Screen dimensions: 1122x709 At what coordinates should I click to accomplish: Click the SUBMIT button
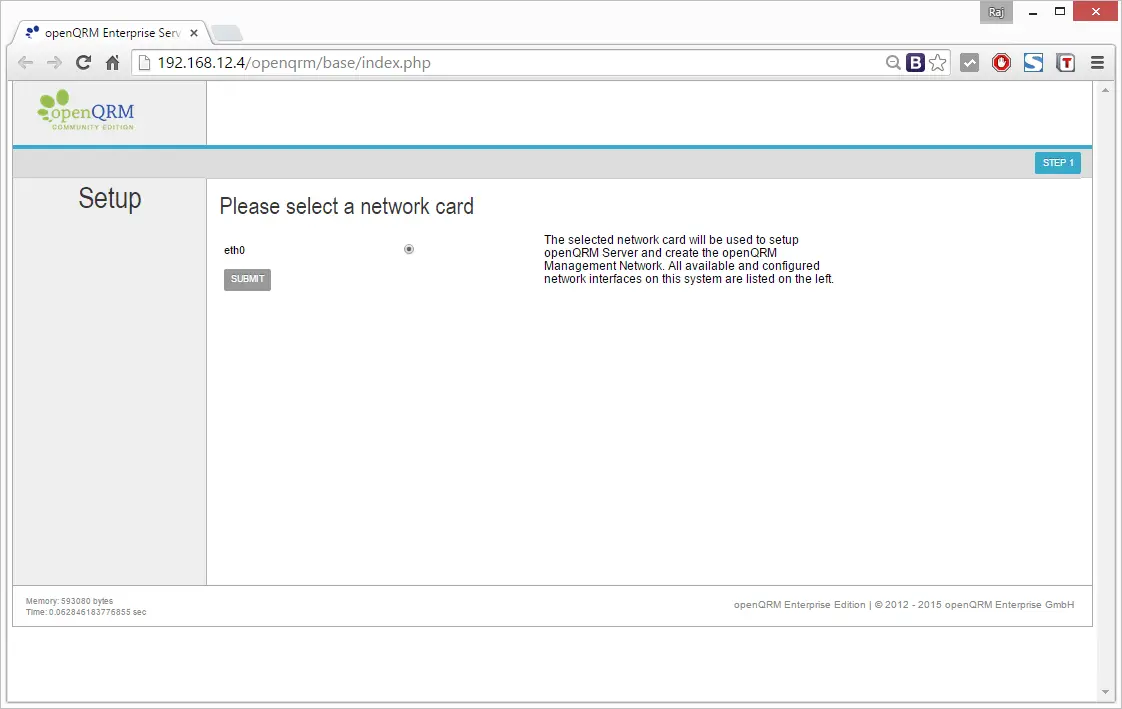(248, 279)
